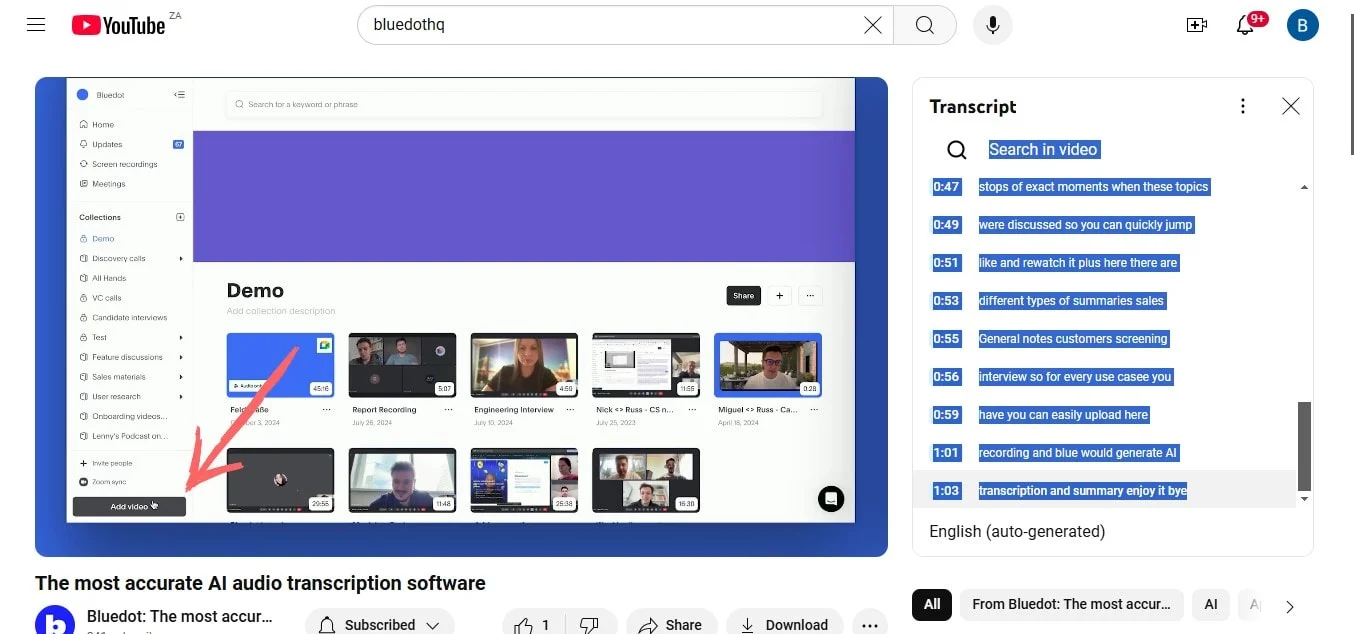Expand Sales materials collection in video
1354x634 pixels.
pos(181,377)
